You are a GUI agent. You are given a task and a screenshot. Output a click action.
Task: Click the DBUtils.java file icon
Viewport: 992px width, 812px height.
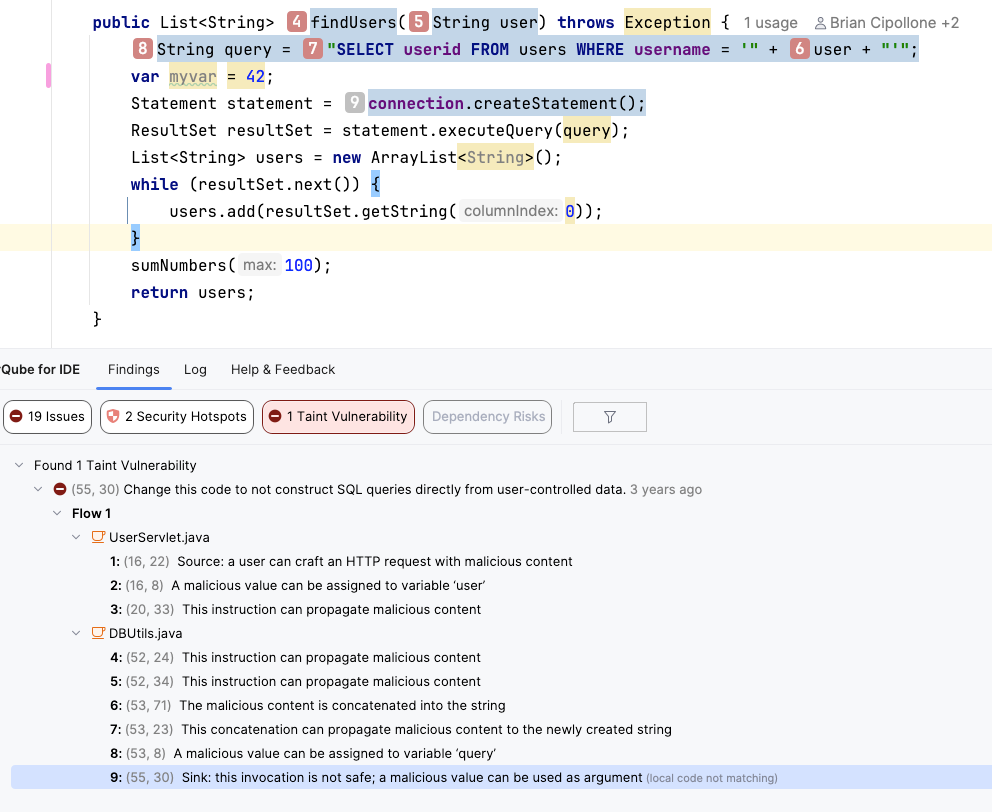(98, 633)
